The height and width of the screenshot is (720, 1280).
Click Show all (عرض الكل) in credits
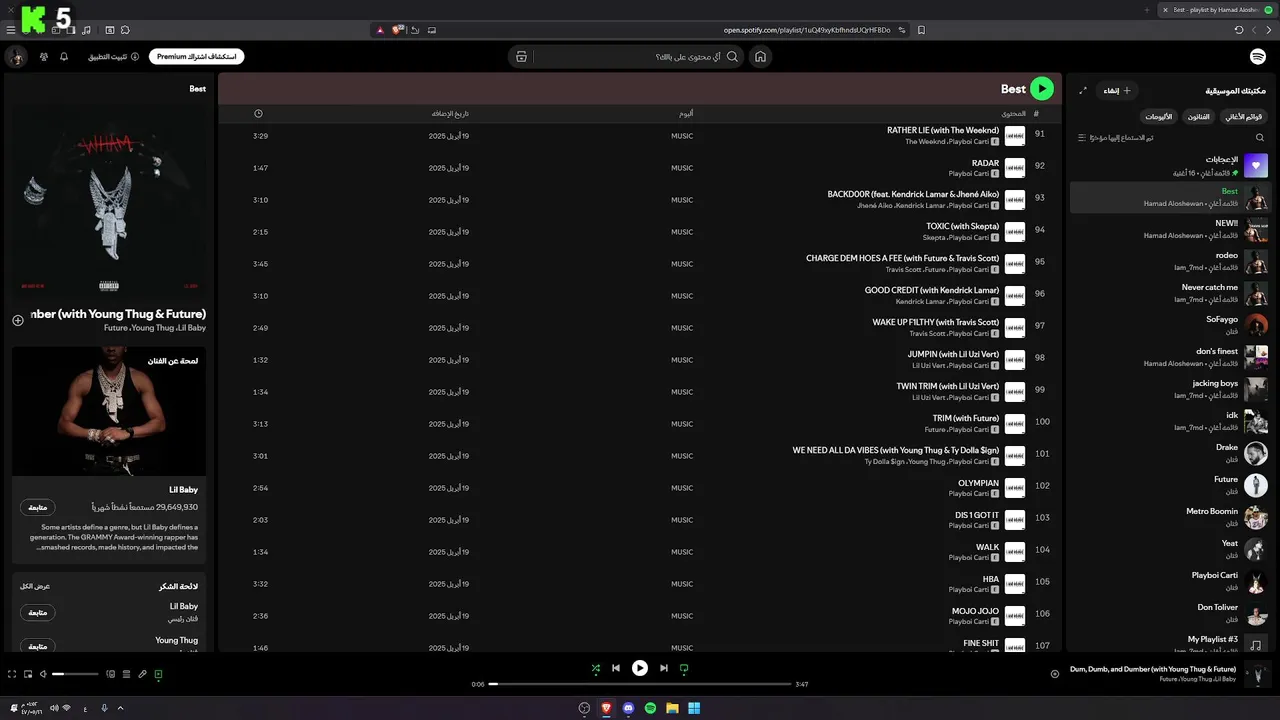point(35,586)
